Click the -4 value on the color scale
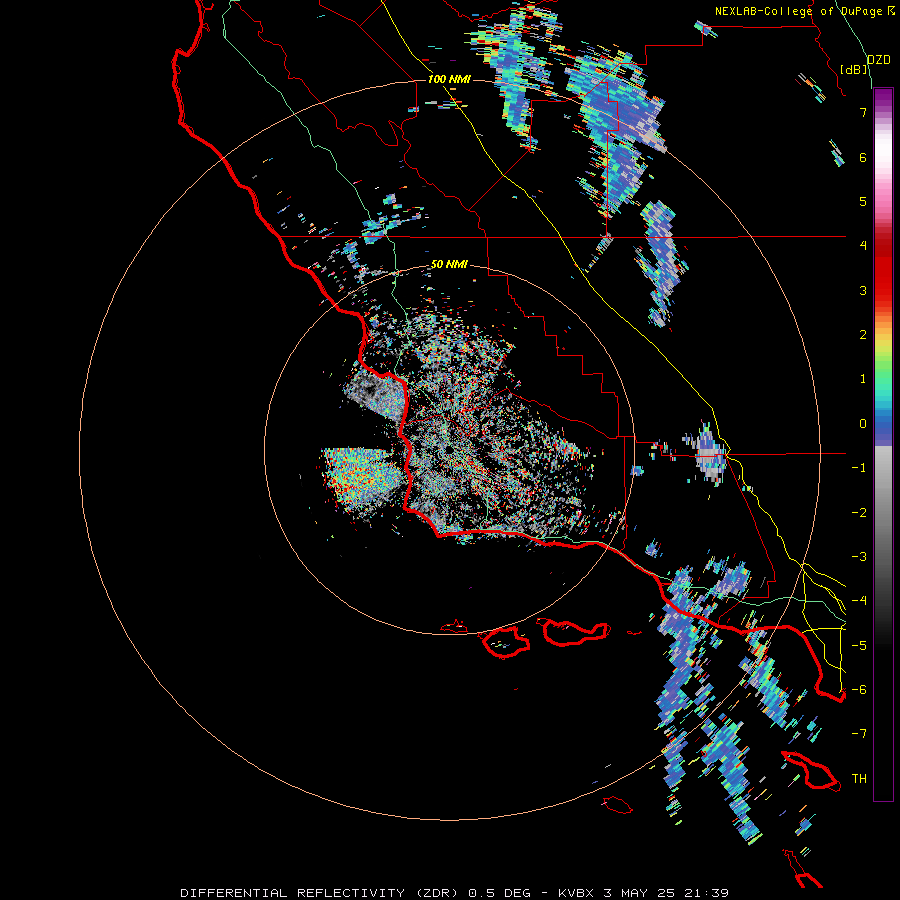 click(x=859, y=600)
